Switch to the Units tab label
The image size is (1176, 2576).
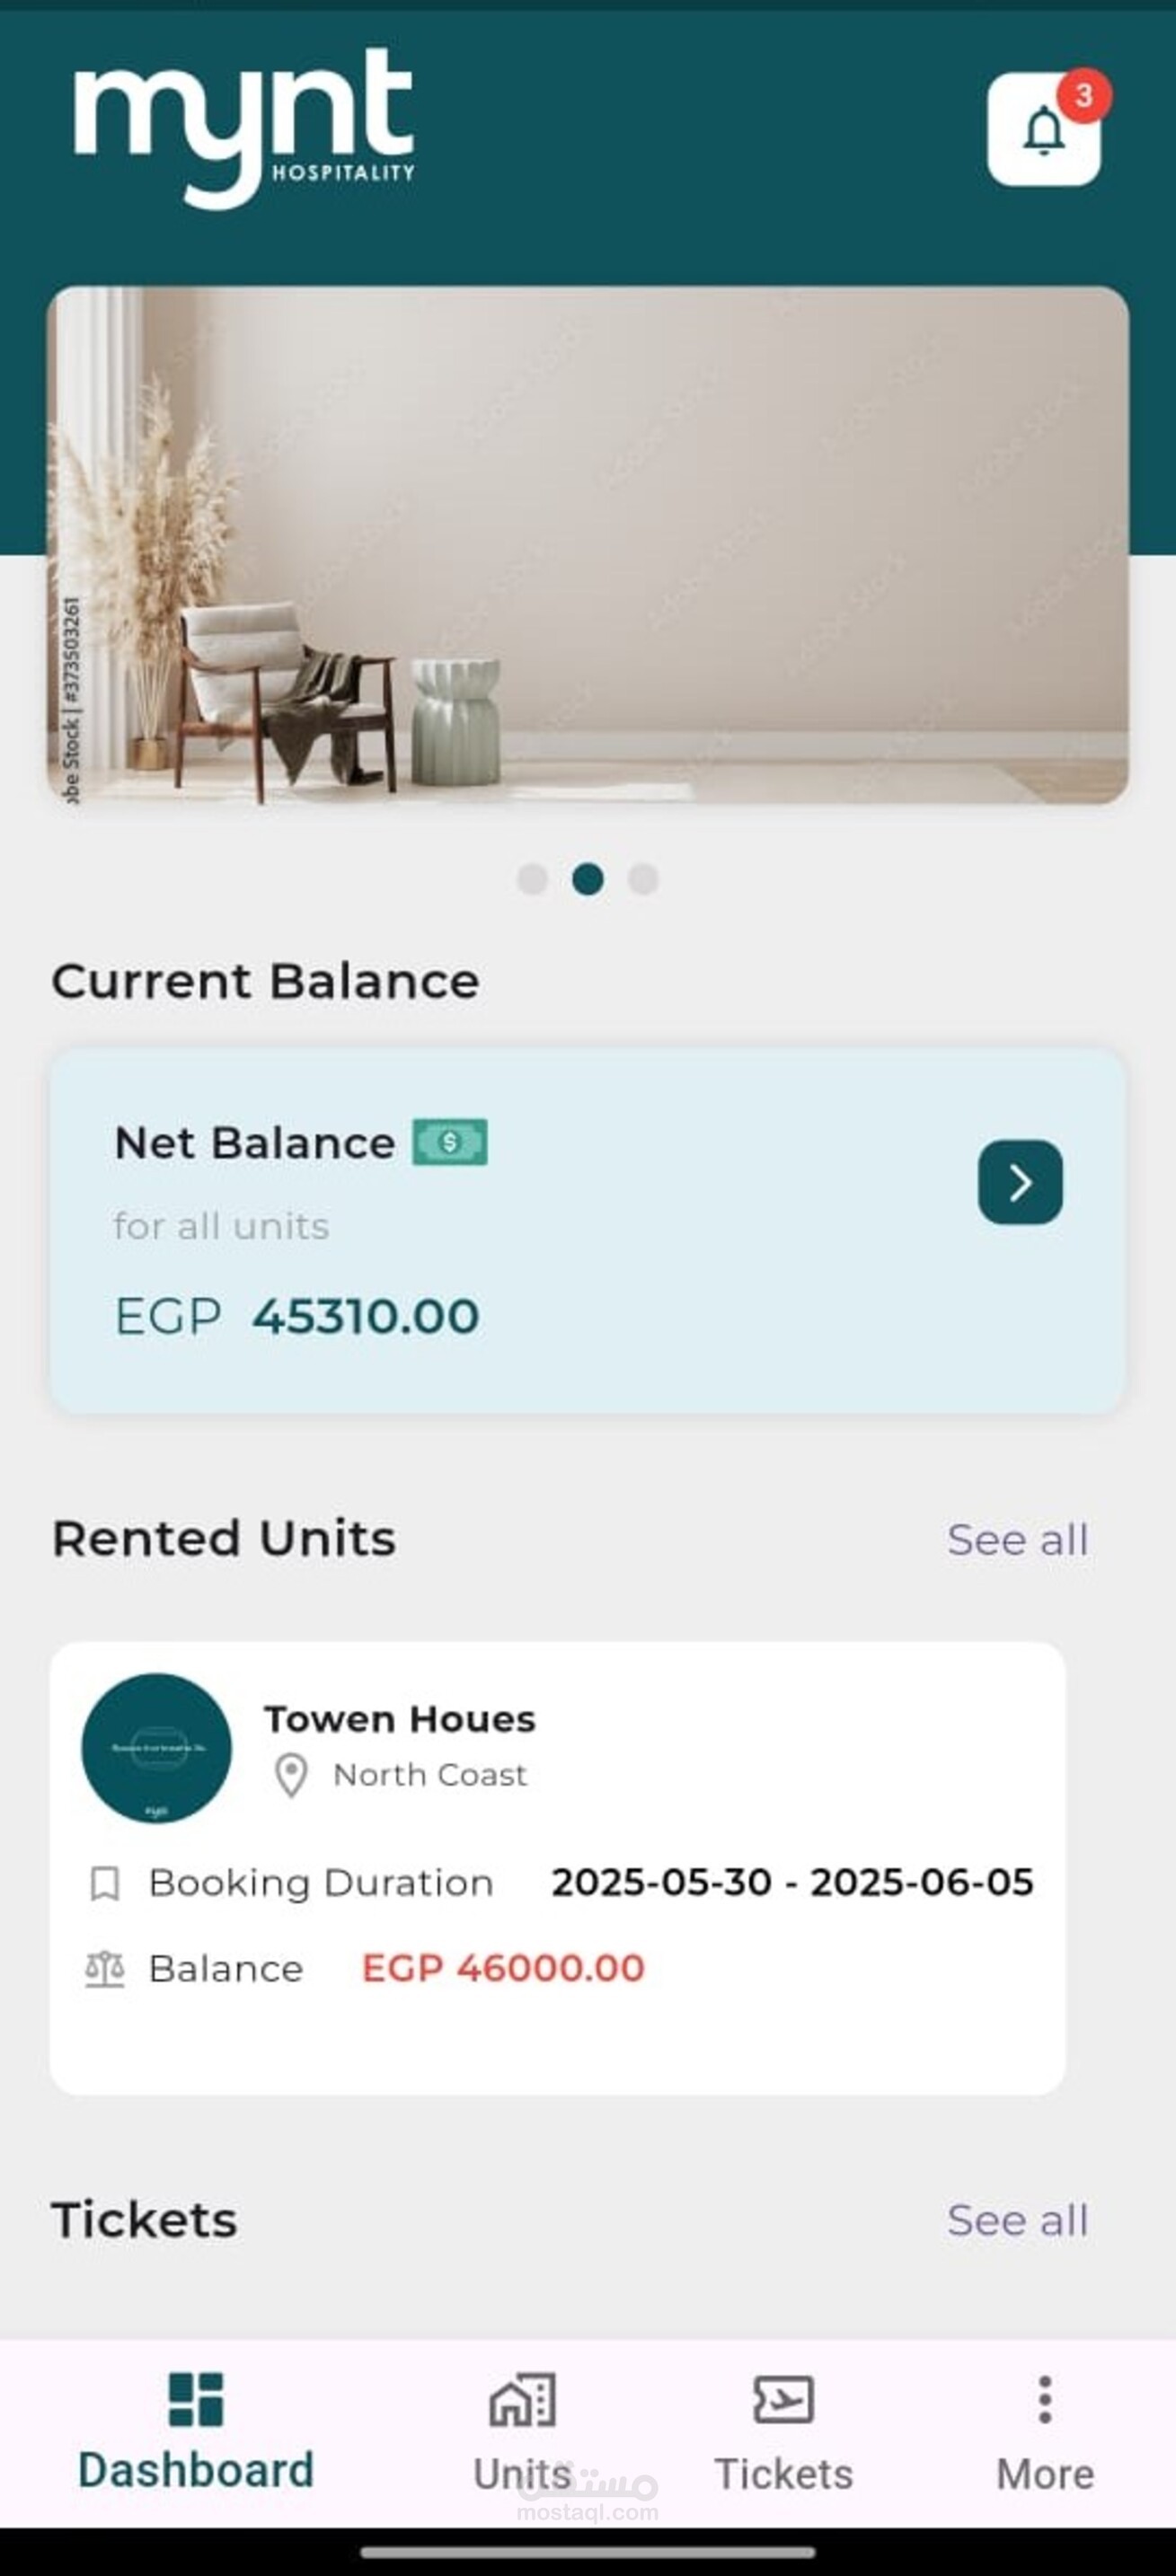click(x=522, y=2474)
